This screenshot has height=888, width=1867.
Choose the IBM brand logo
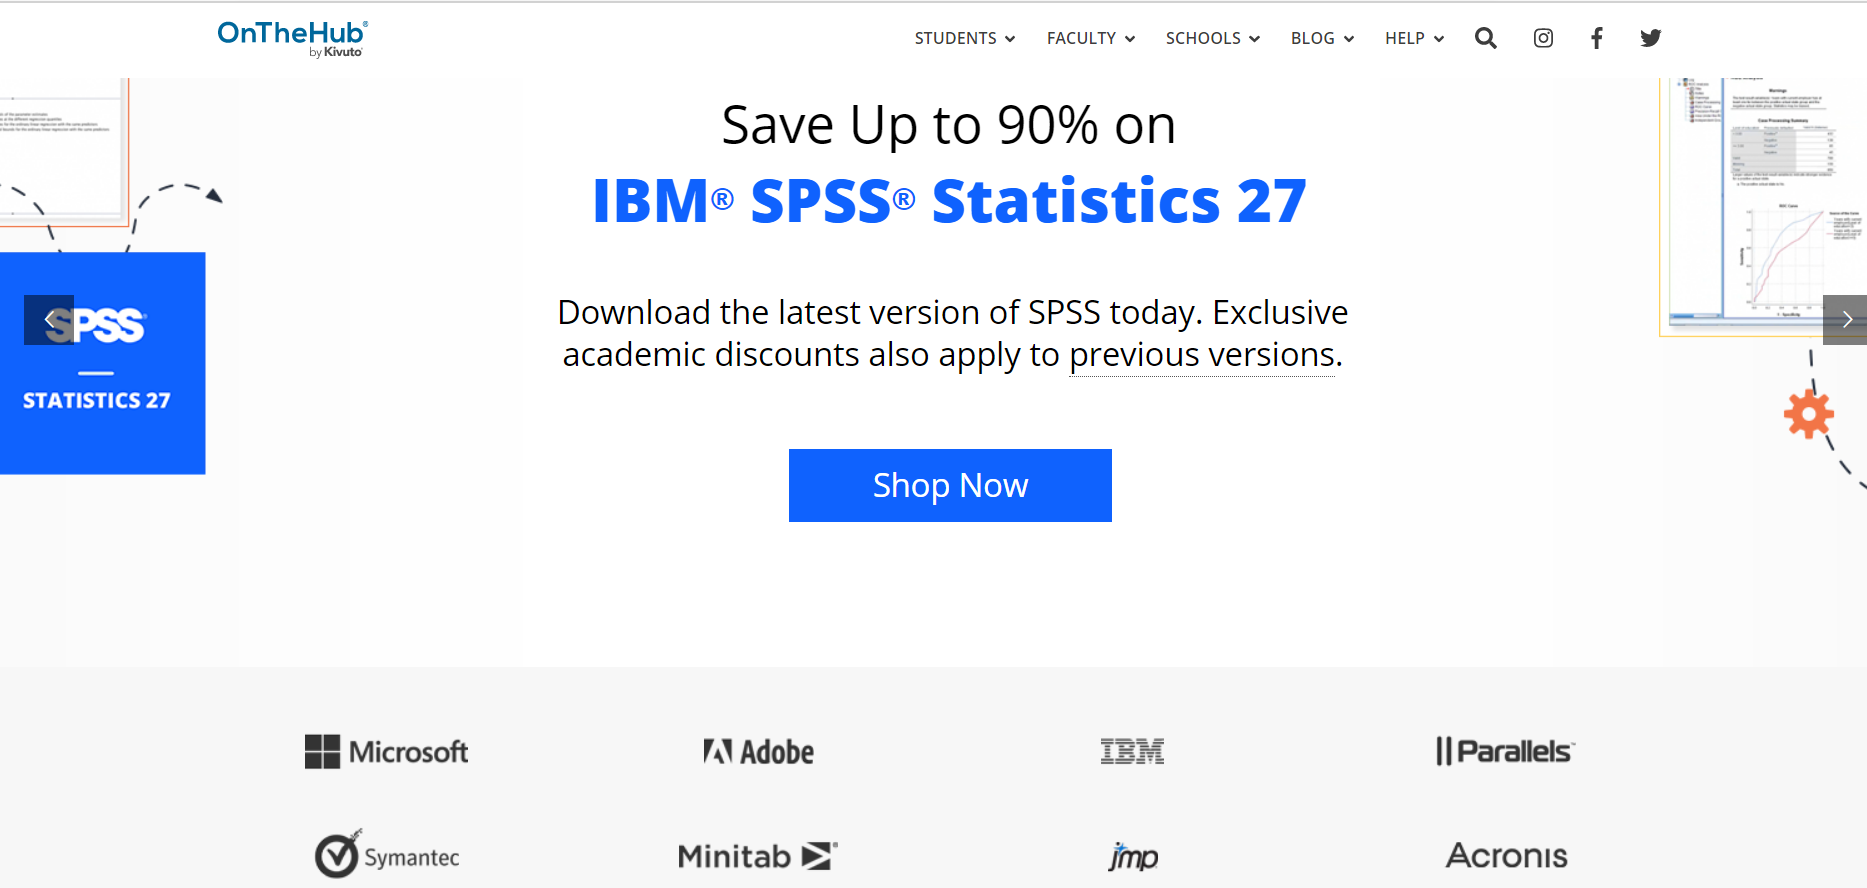[x=1132, y=752]
